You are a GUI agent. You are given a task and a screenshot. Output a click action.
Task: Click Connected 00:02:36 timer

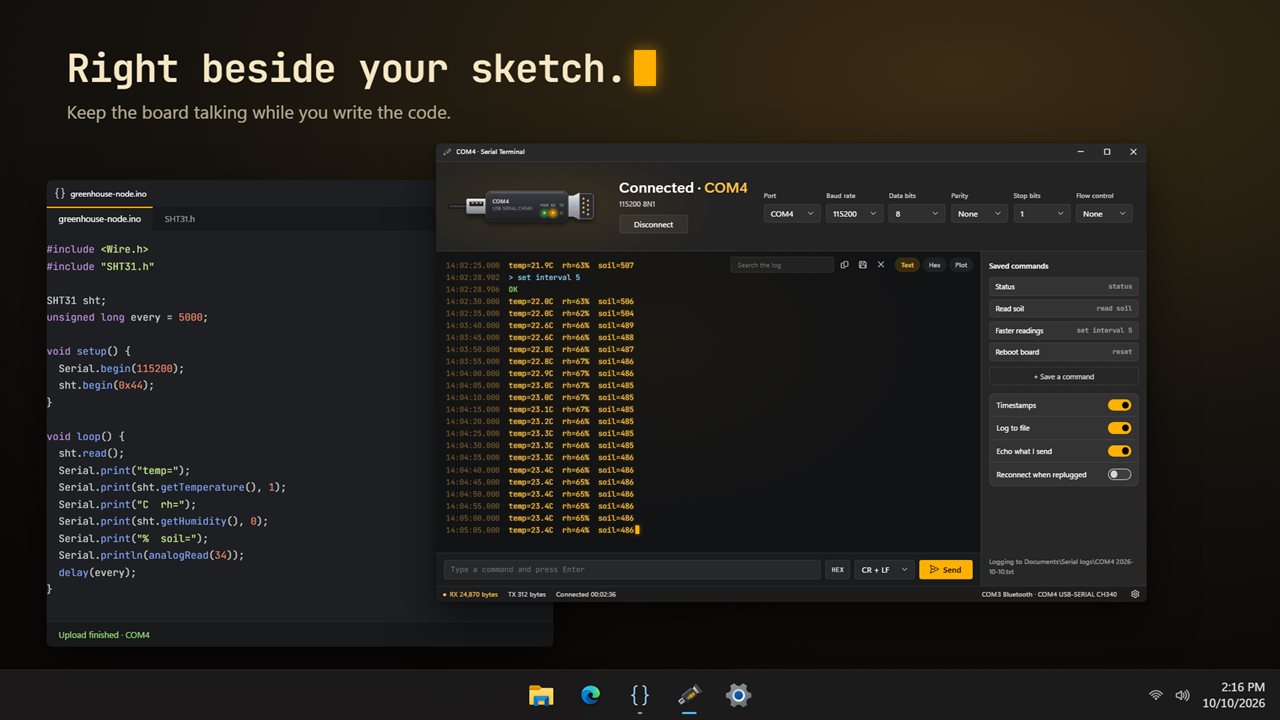pos(586,594)
